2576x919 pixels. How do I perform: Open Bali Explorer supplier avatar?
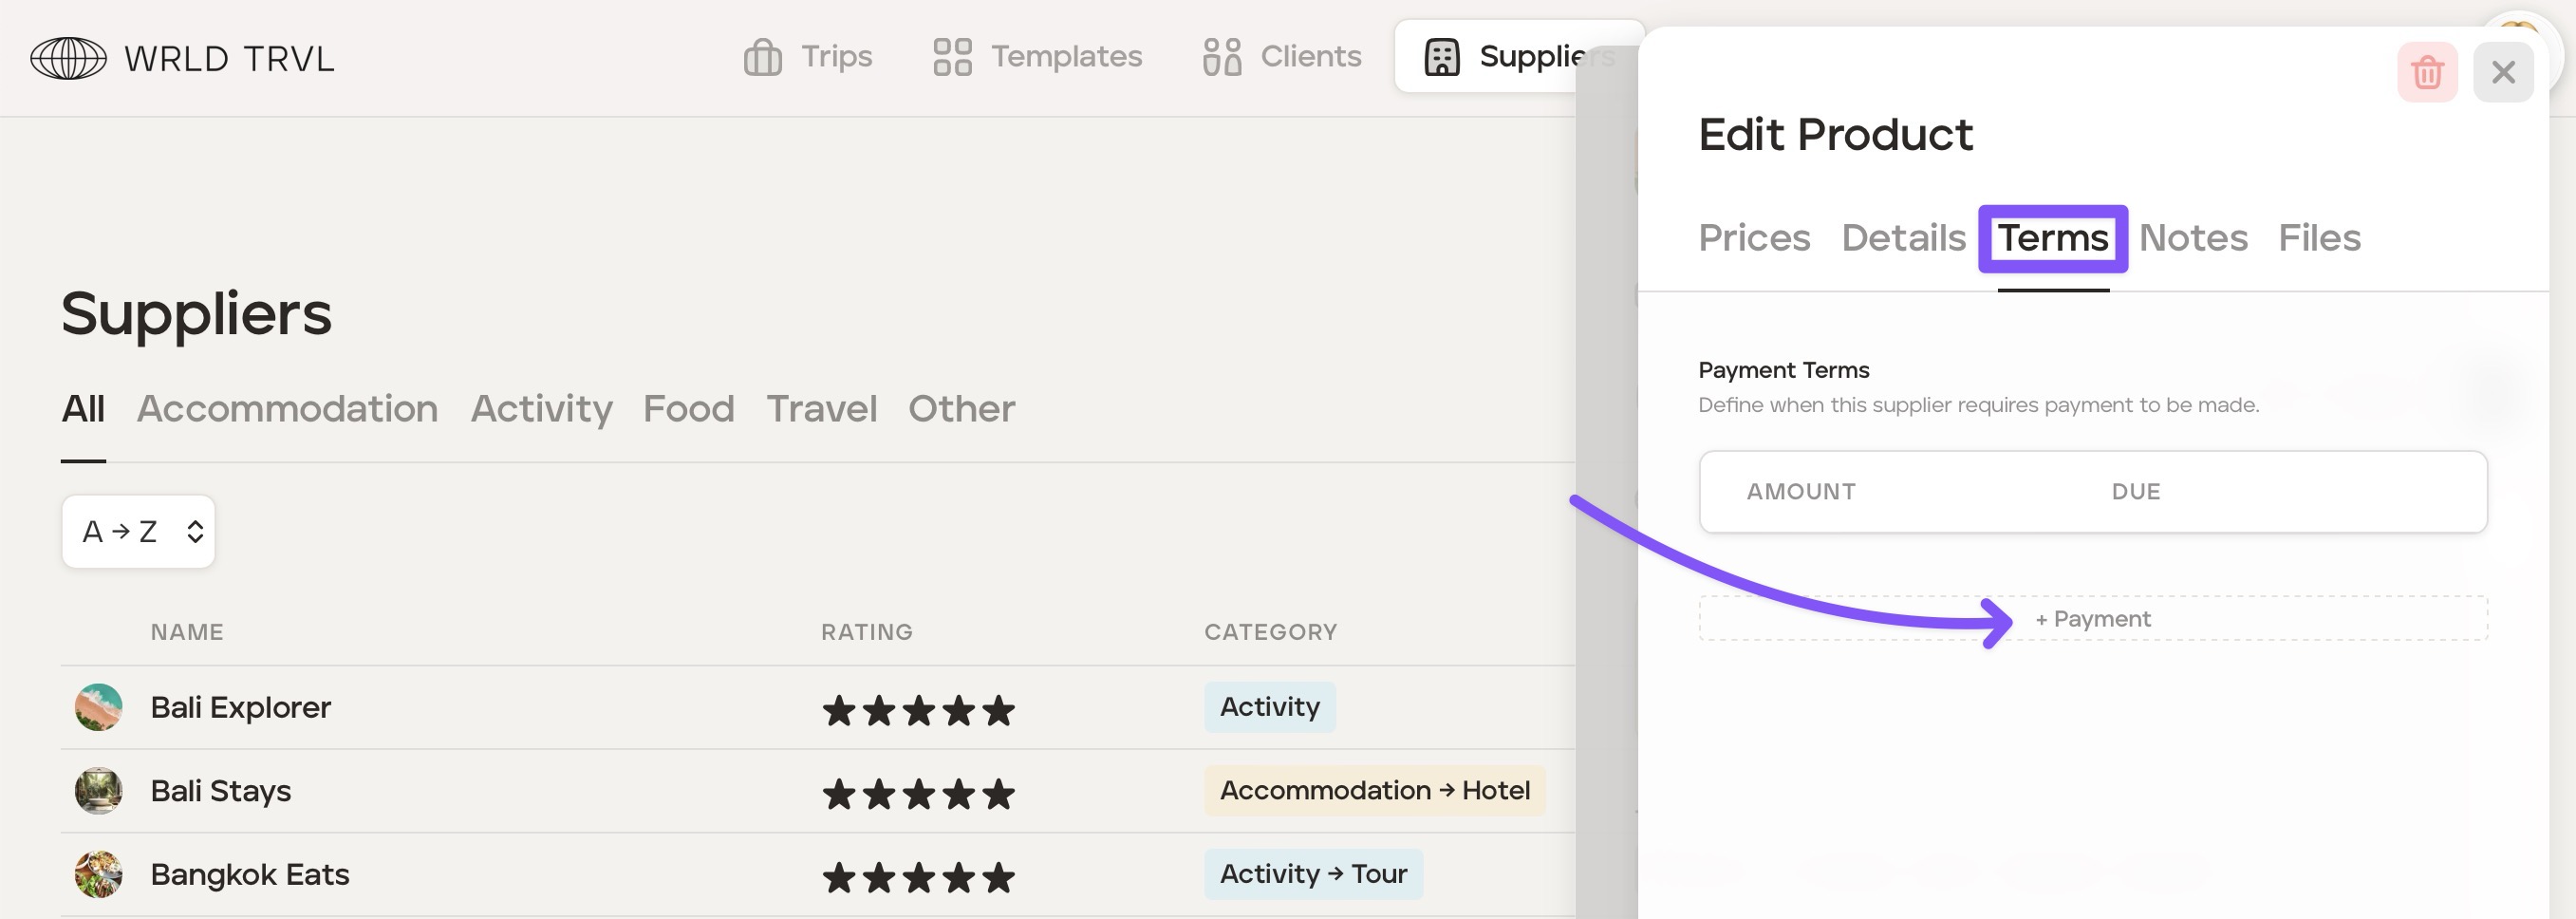(98, 707)
